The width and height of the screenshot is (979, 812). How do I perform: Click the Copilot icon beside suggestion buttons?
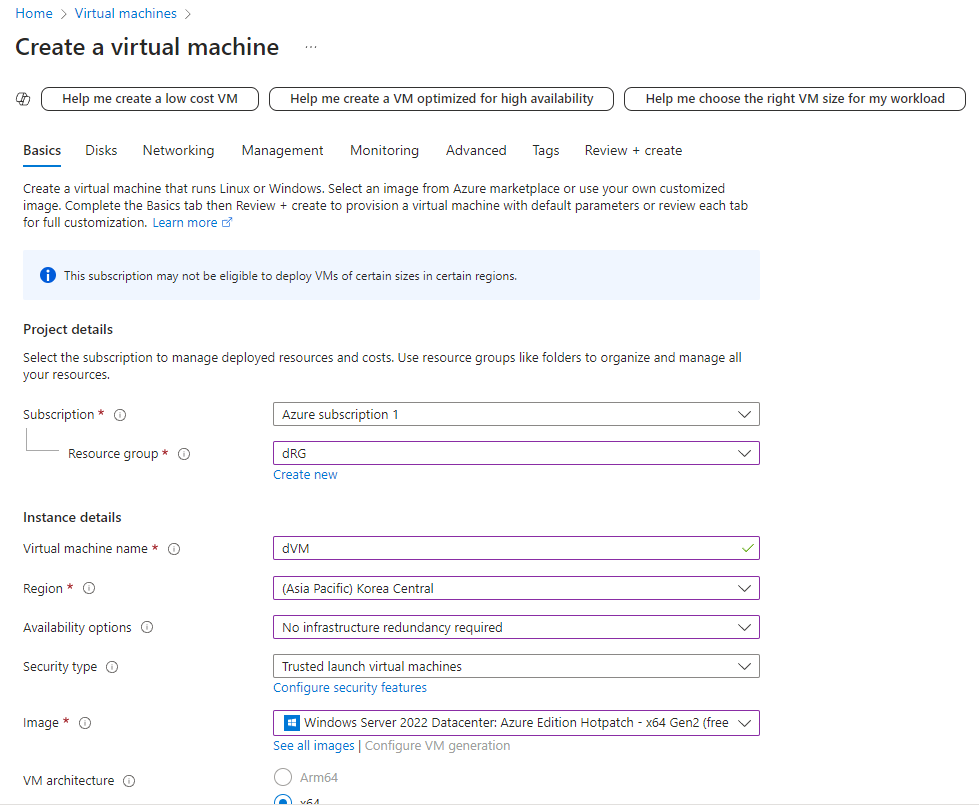[x=23, y=99]
